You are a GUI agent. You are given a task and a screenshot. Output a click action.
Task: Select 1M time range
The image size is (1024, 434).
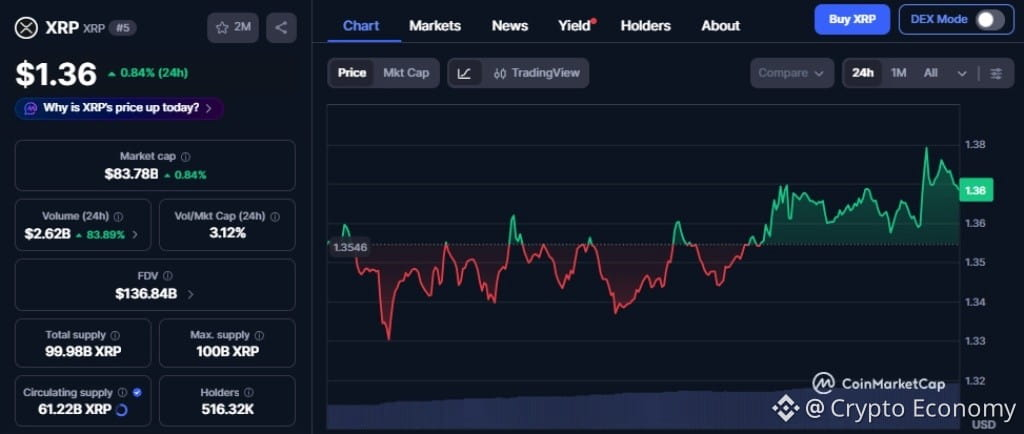(x=899, y=73)
